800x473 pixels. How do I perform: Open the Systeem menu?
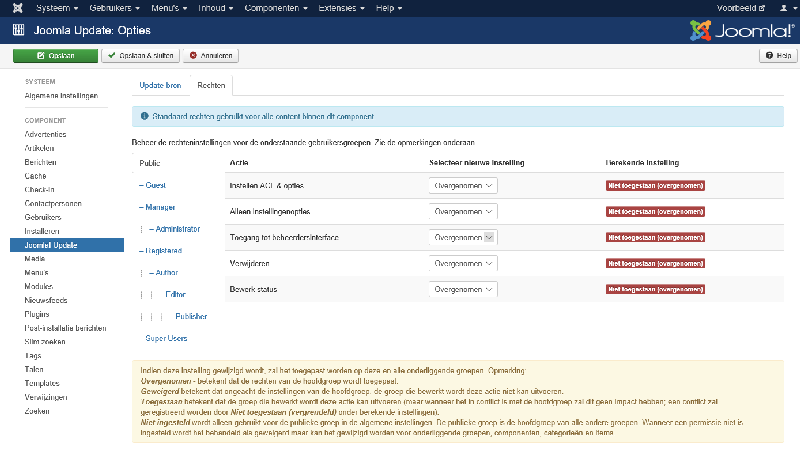click(x=57, y=8)
